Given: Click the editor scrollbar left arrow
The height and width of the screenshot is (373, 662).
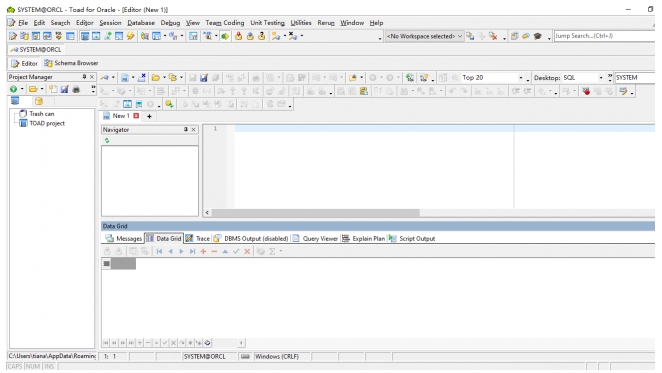Looking at the screenshot, I should (x=207, y=213).
